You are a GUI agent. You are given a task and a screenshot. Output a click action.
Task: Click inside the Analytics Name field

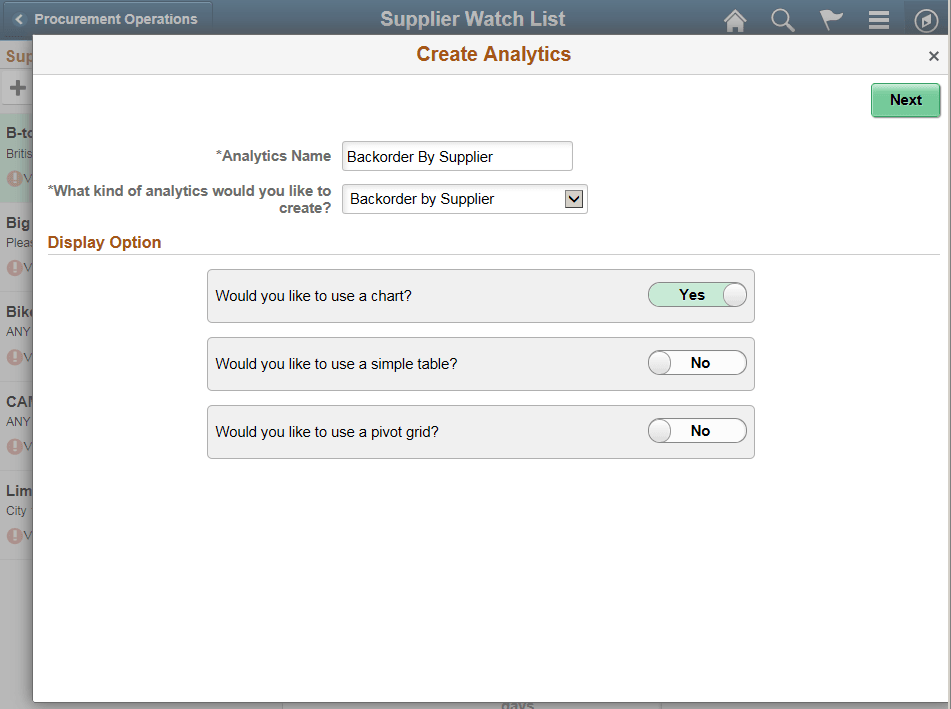(x=456, y=156)
